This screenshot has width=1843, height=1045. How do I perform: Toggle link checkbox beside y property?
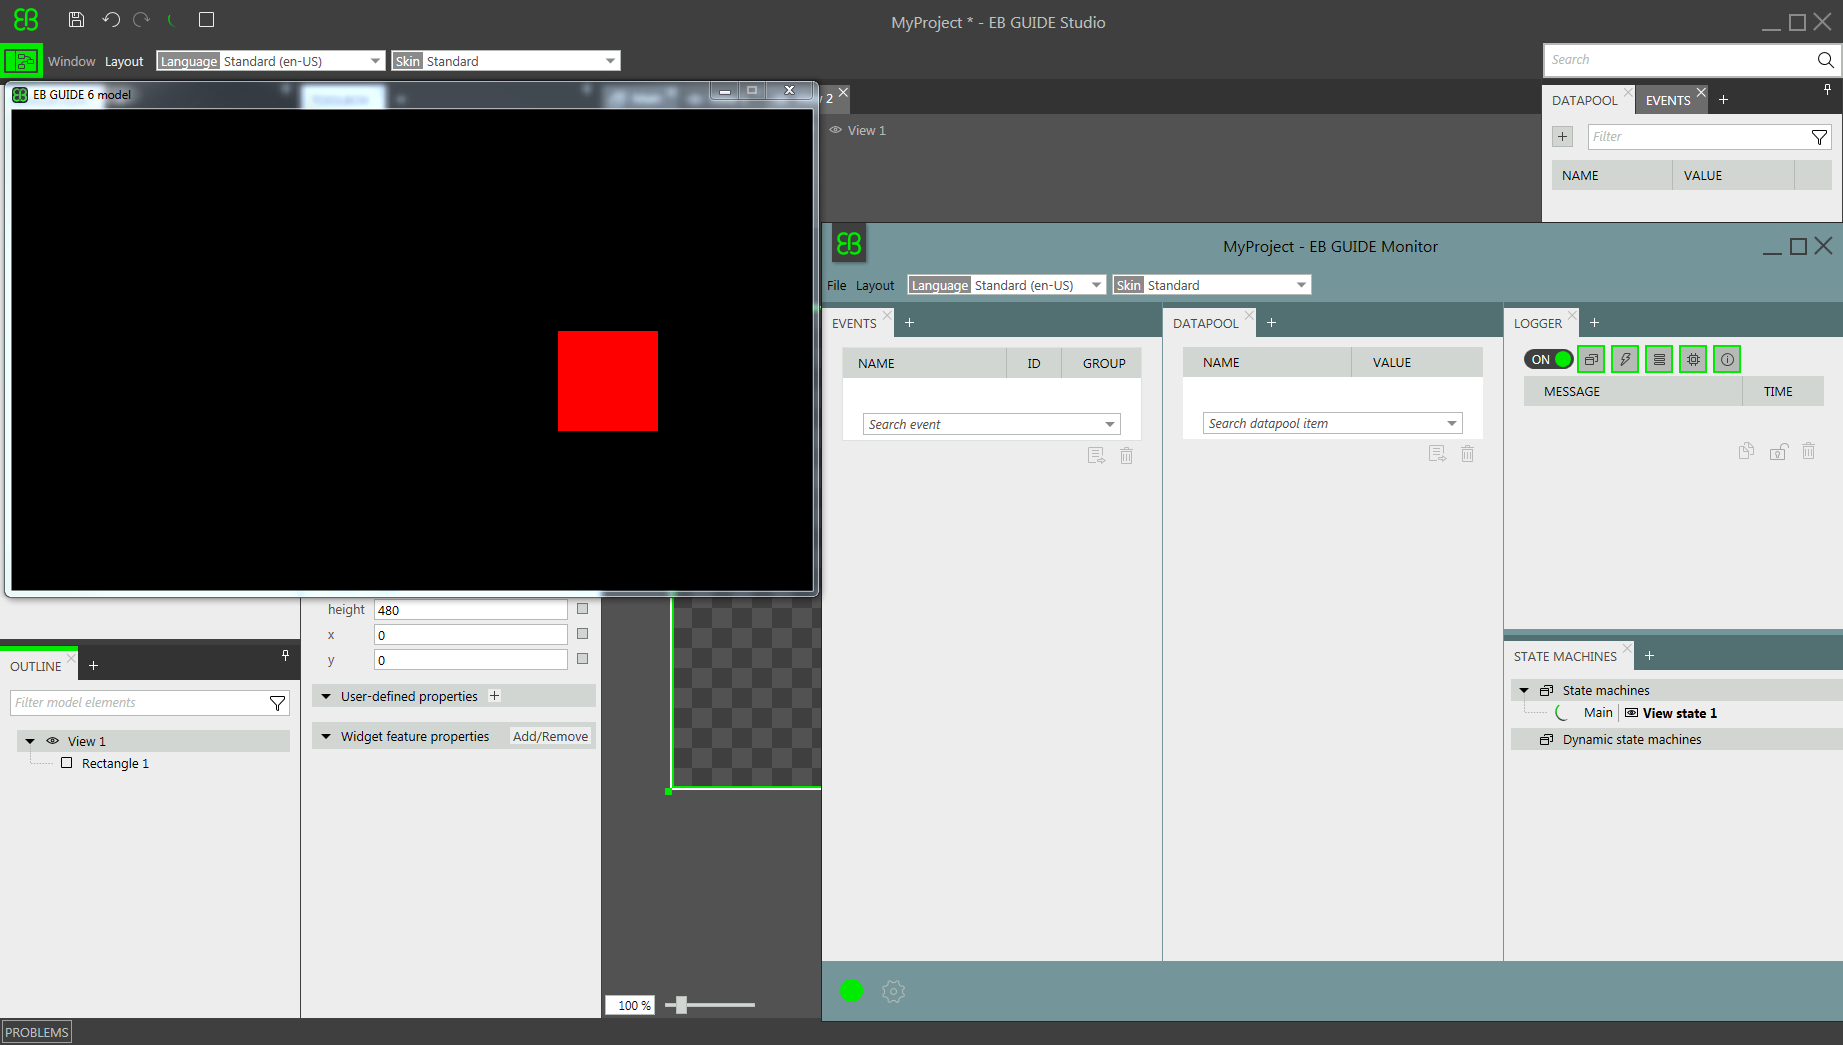coord(582,659)
